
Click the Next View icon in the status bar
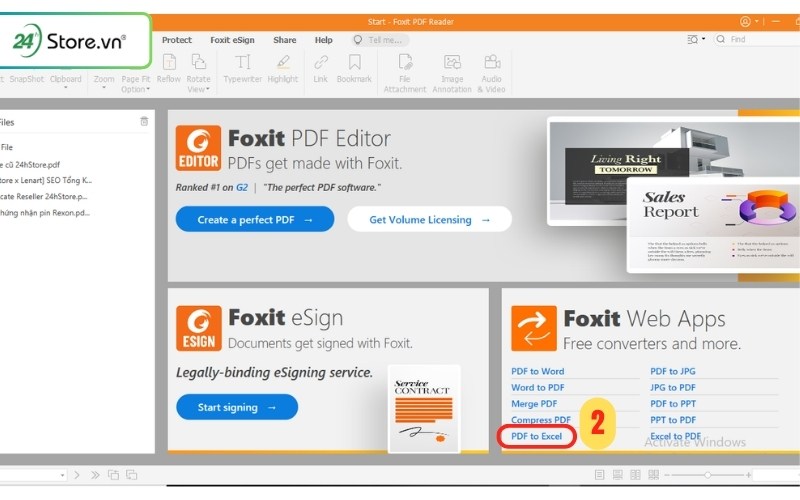click(132, 475)
